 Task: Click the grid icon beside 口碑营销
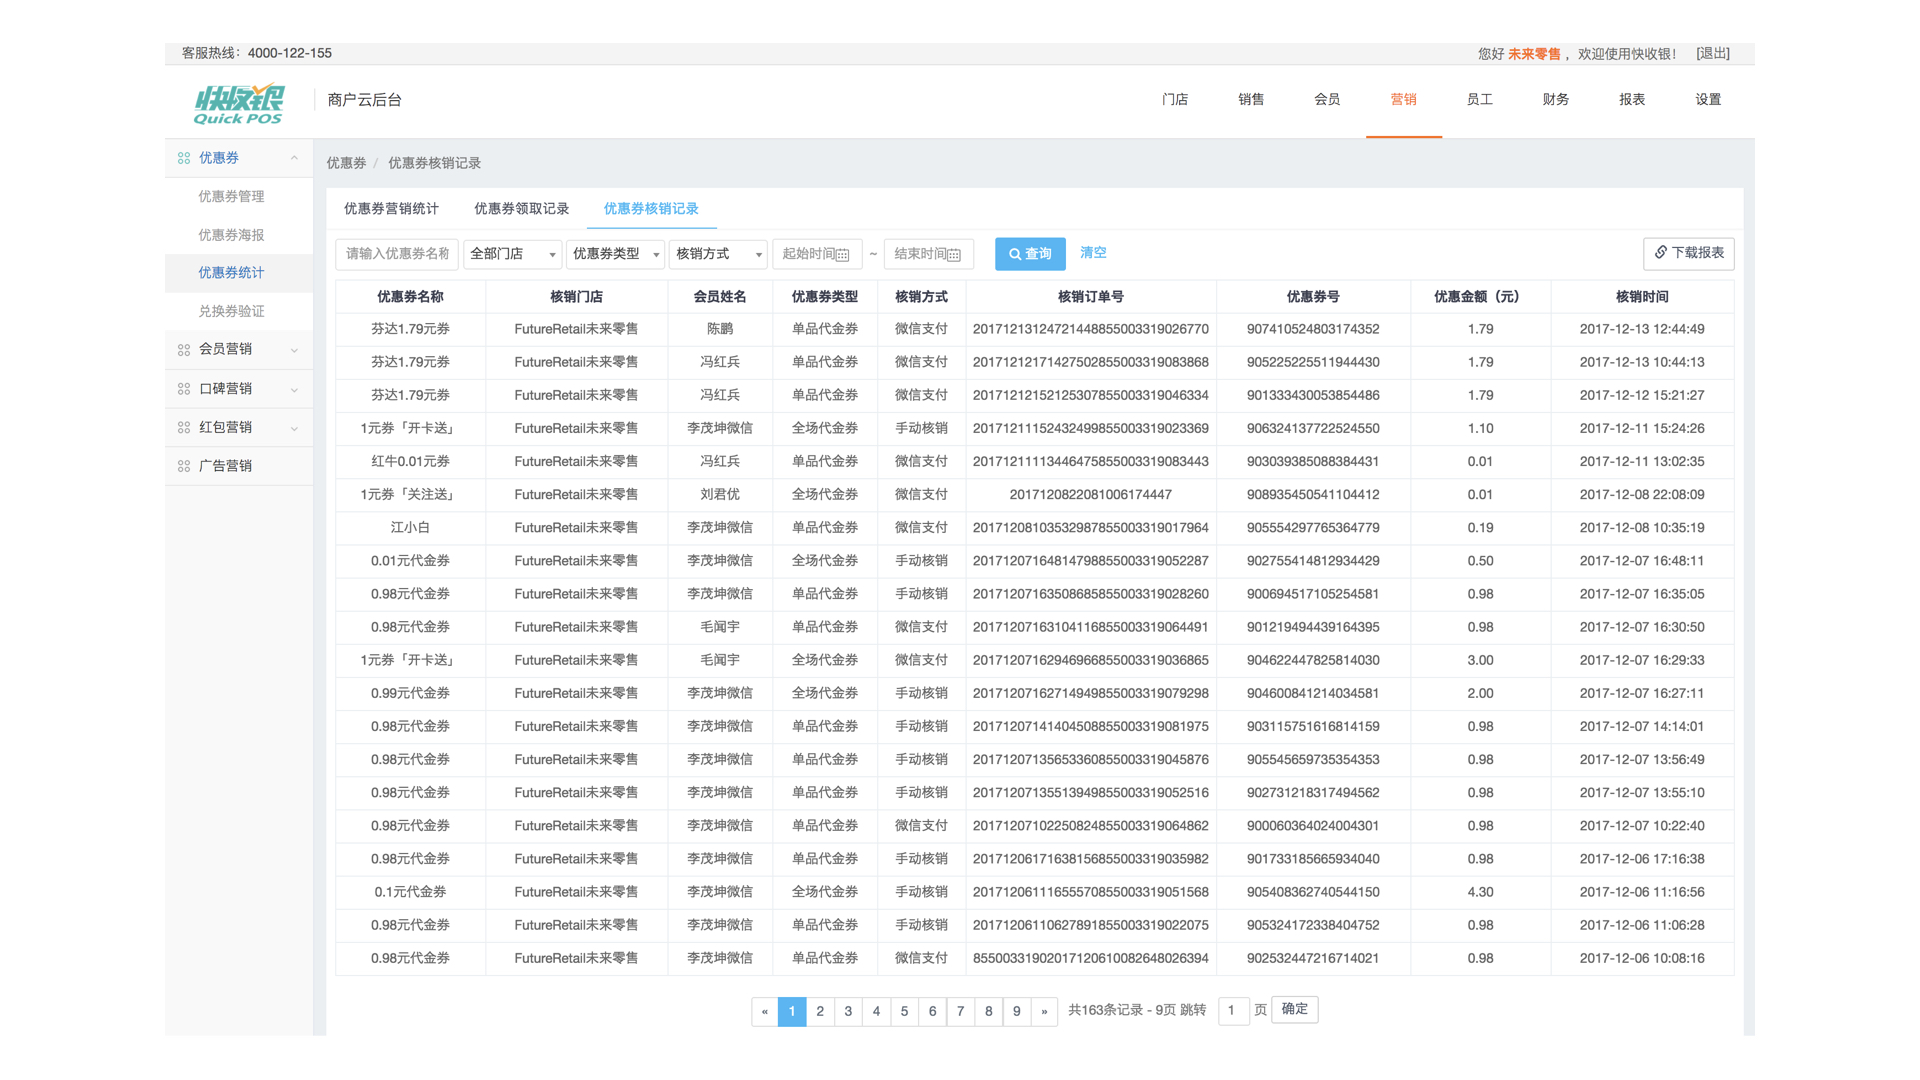coord(184,389)
